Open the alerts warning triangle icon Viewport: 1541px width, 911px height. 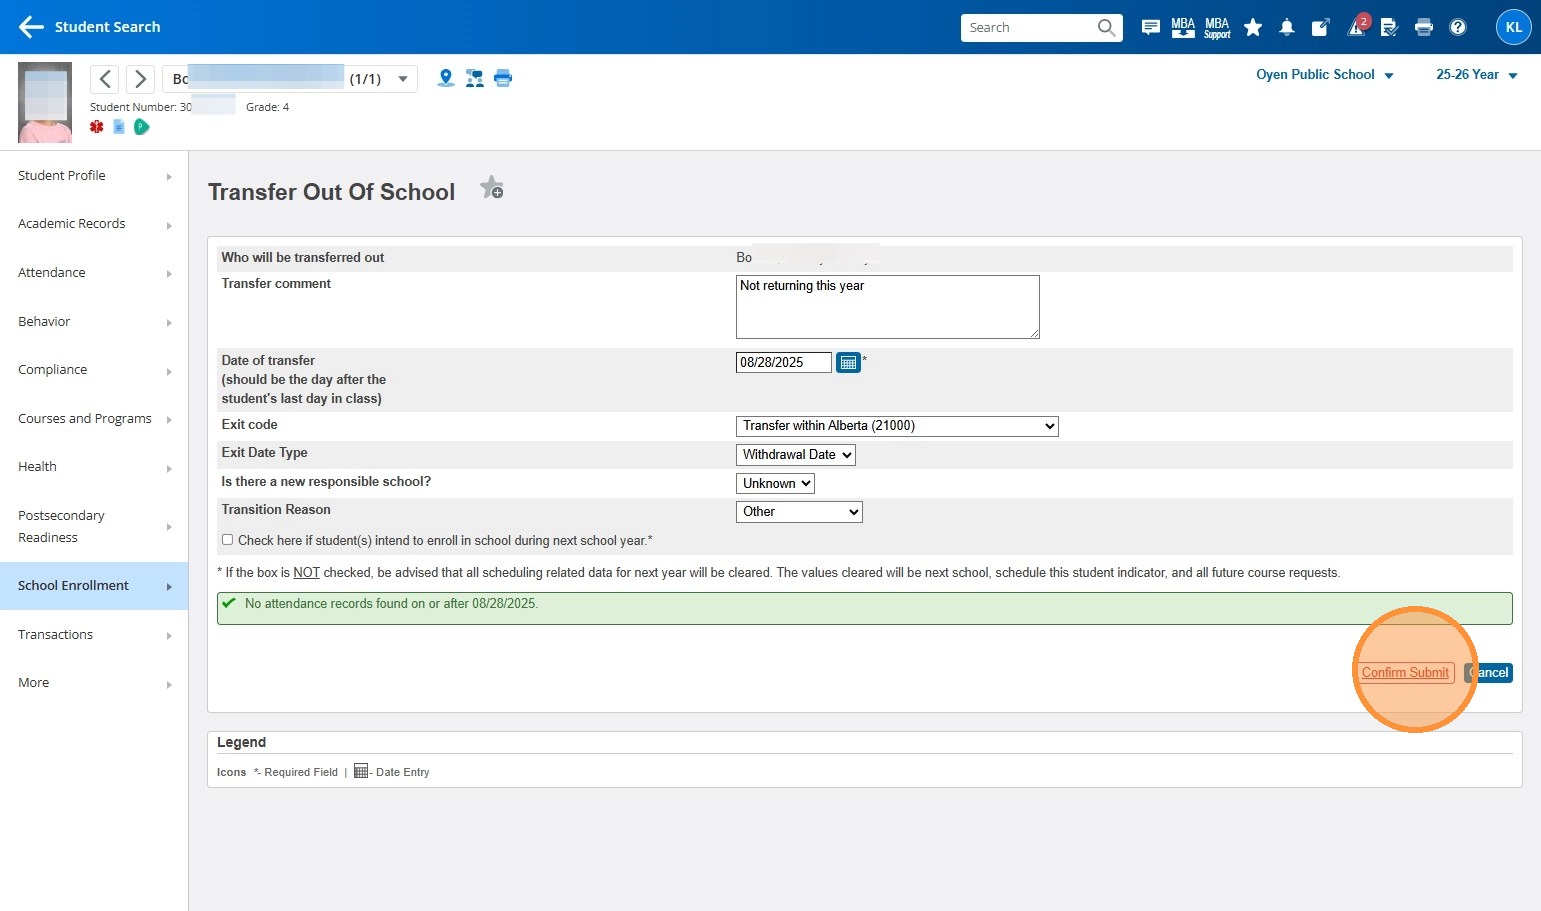click(x=1356, y=28)
